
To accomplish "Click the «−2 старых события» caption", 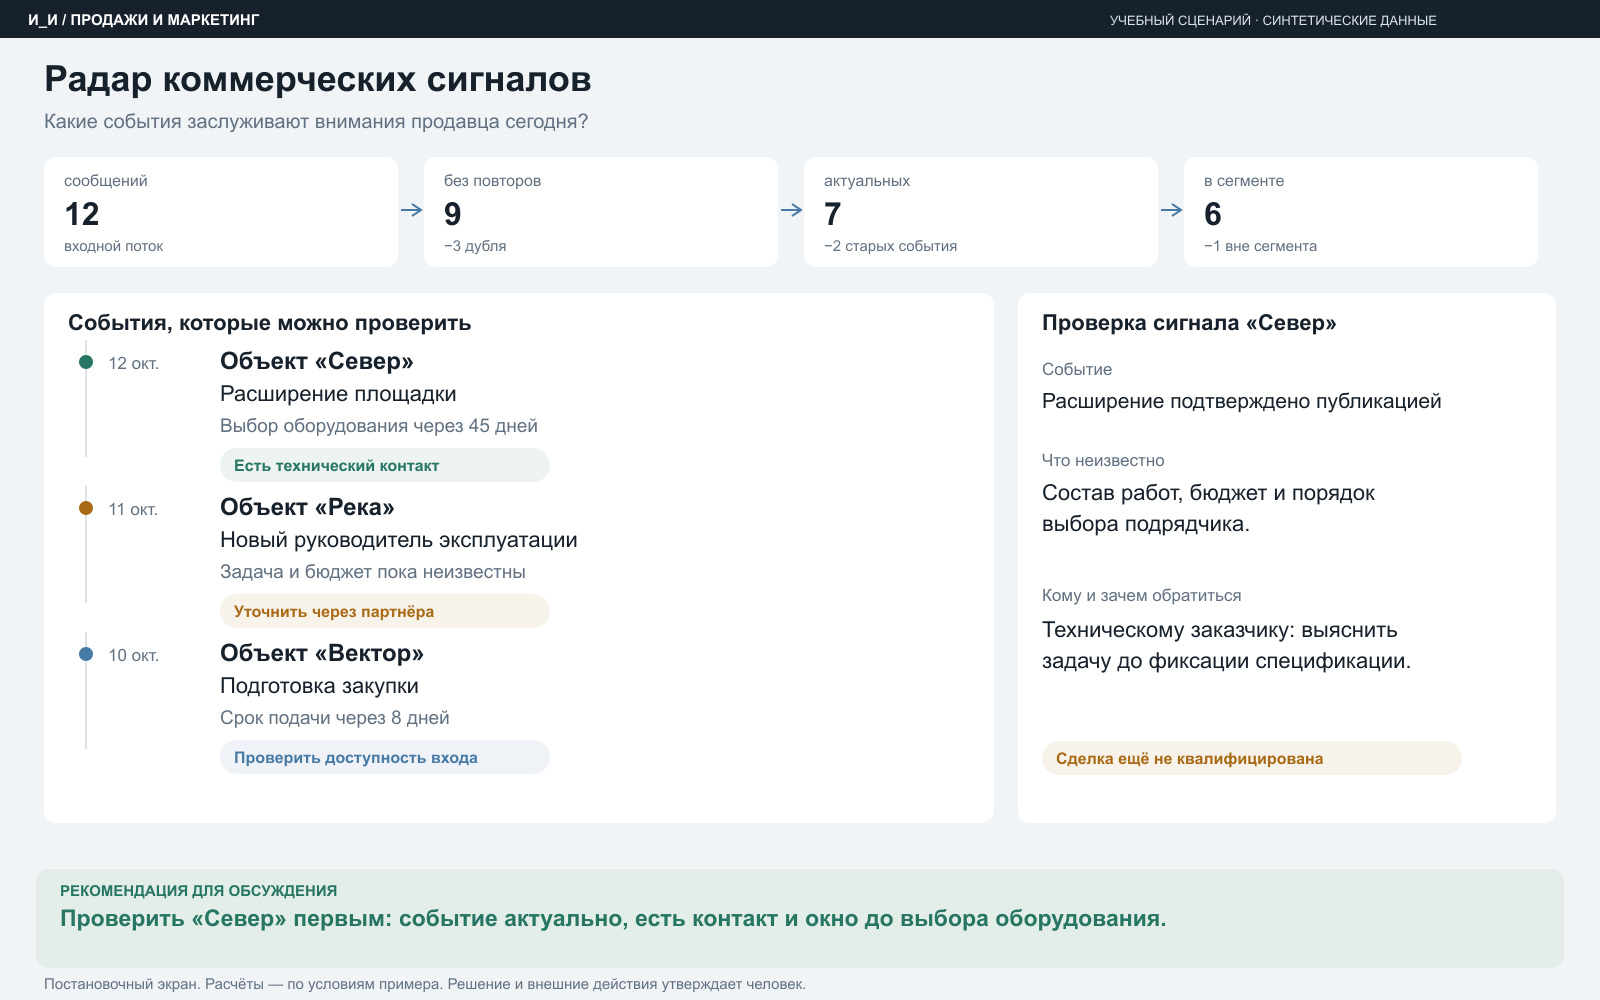I will coord(890,246).
